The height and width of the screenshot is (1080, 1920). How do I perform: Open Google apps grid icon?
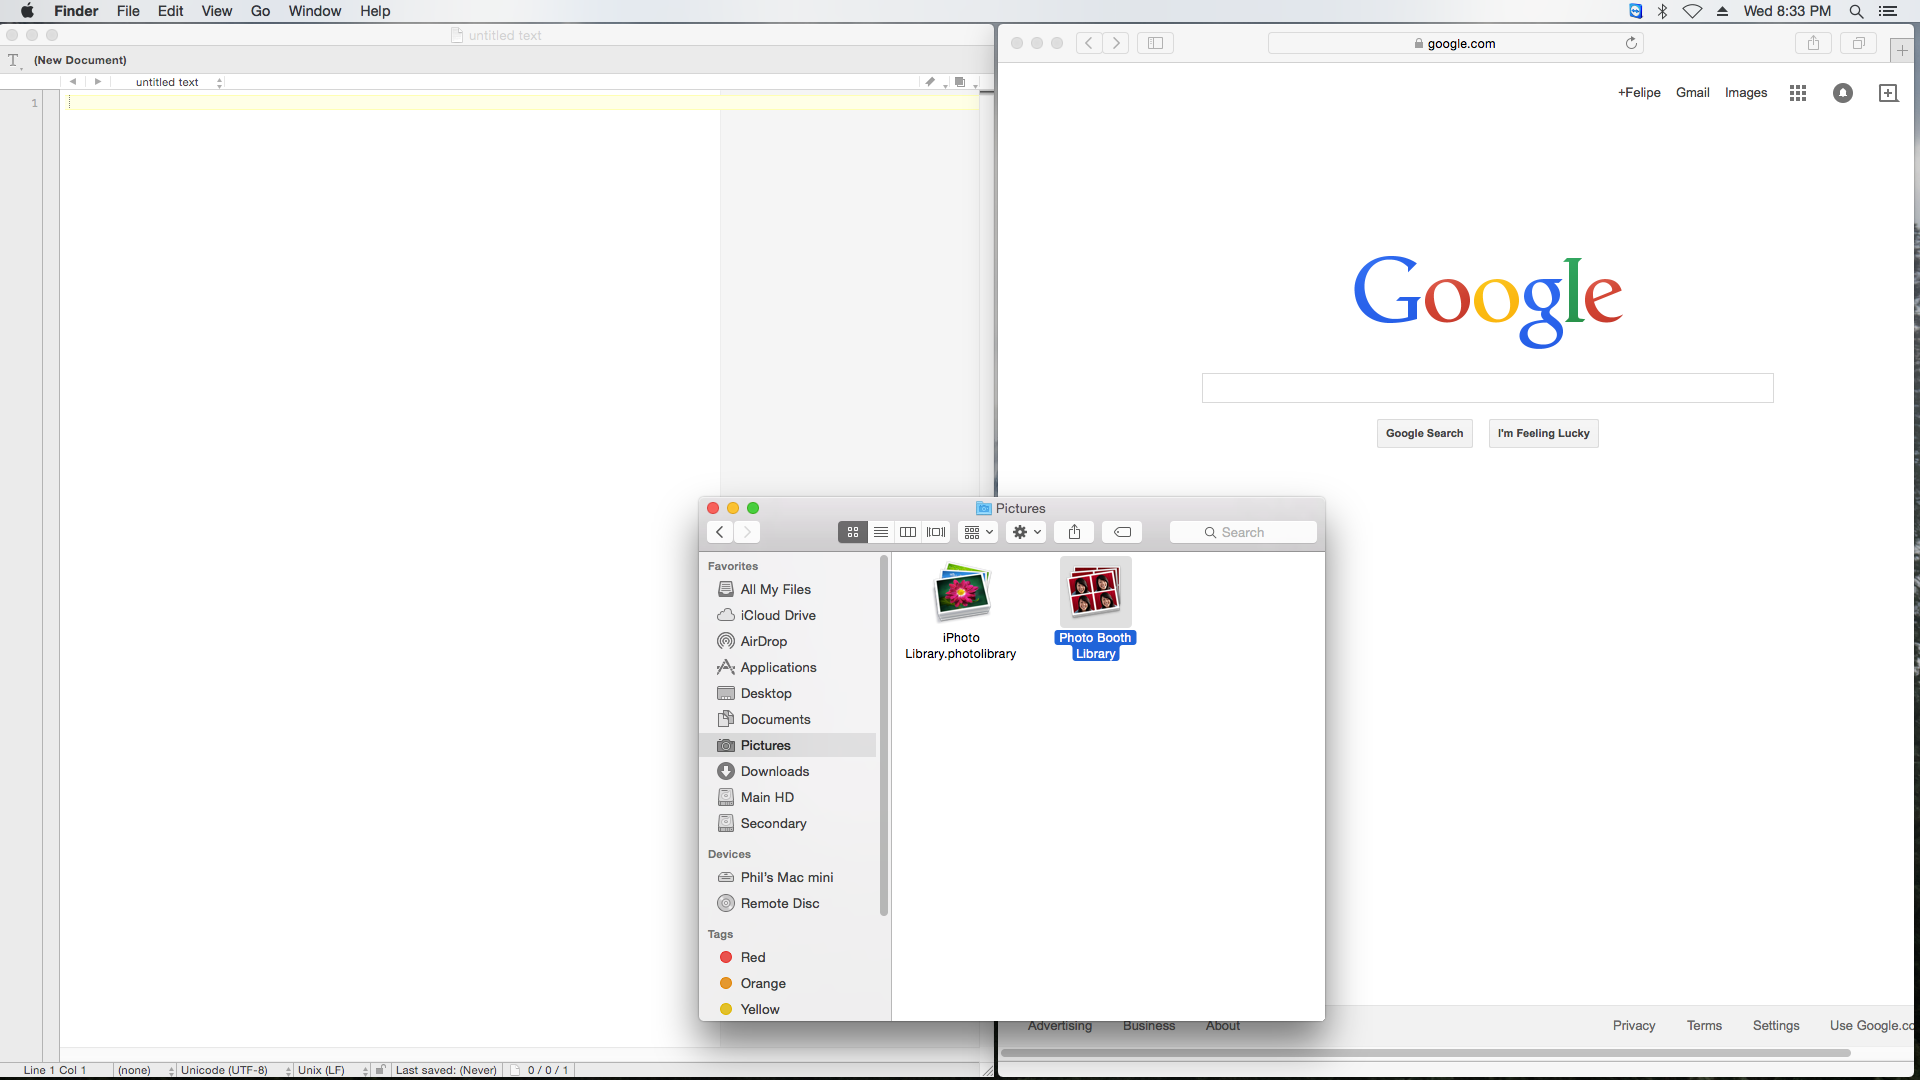click(x=1797, y=93)
